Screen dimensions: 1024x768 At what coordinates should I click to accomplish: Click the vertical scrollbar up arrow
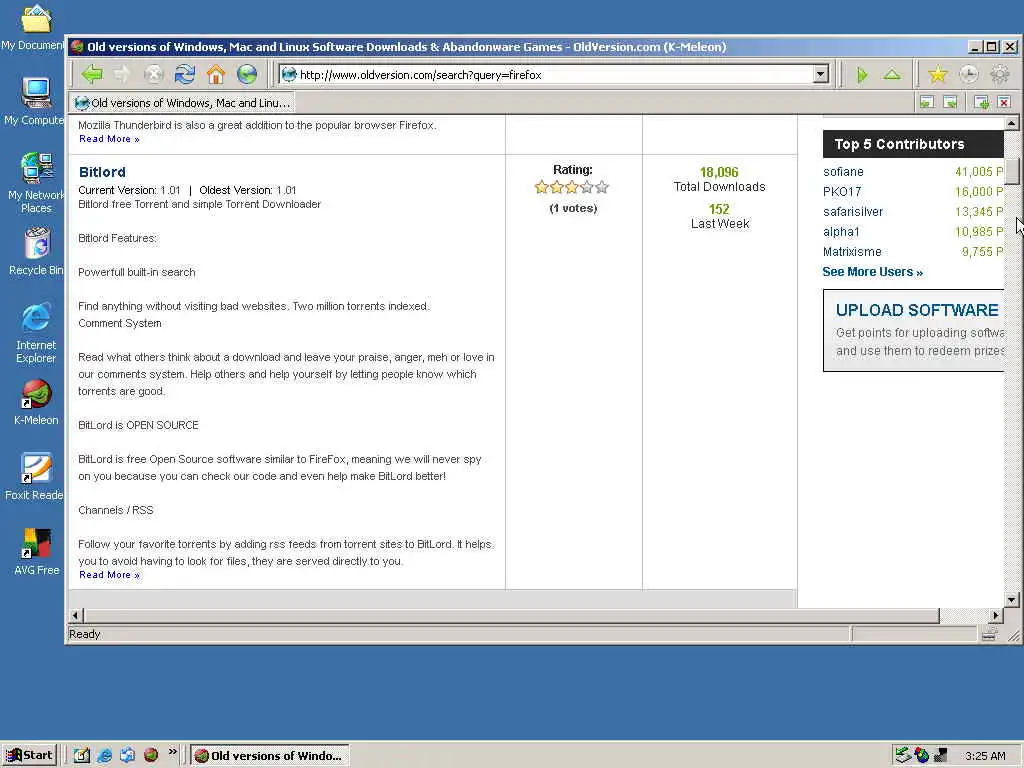(1012, 123)
